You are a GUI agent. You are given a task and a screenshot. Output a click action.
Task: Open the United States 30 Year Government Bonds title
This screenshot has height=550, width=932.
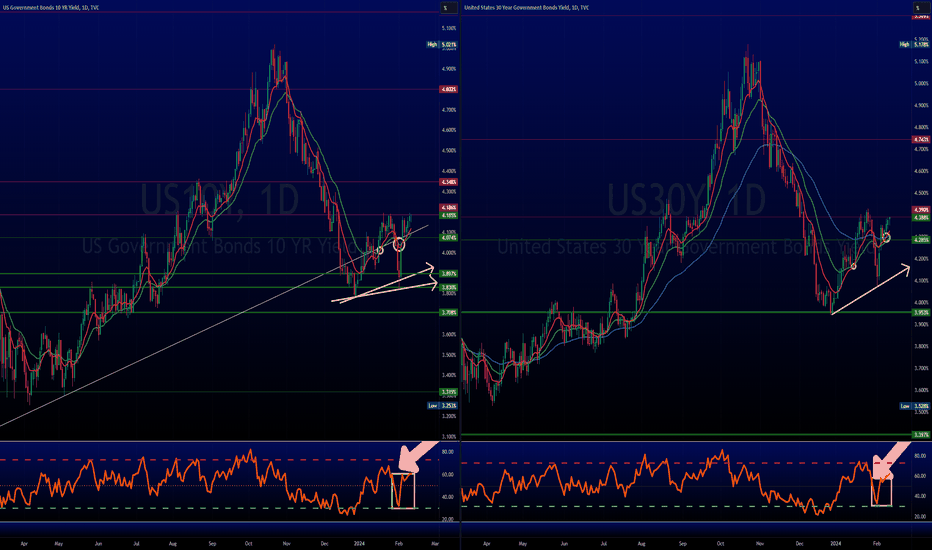(526, 8)
